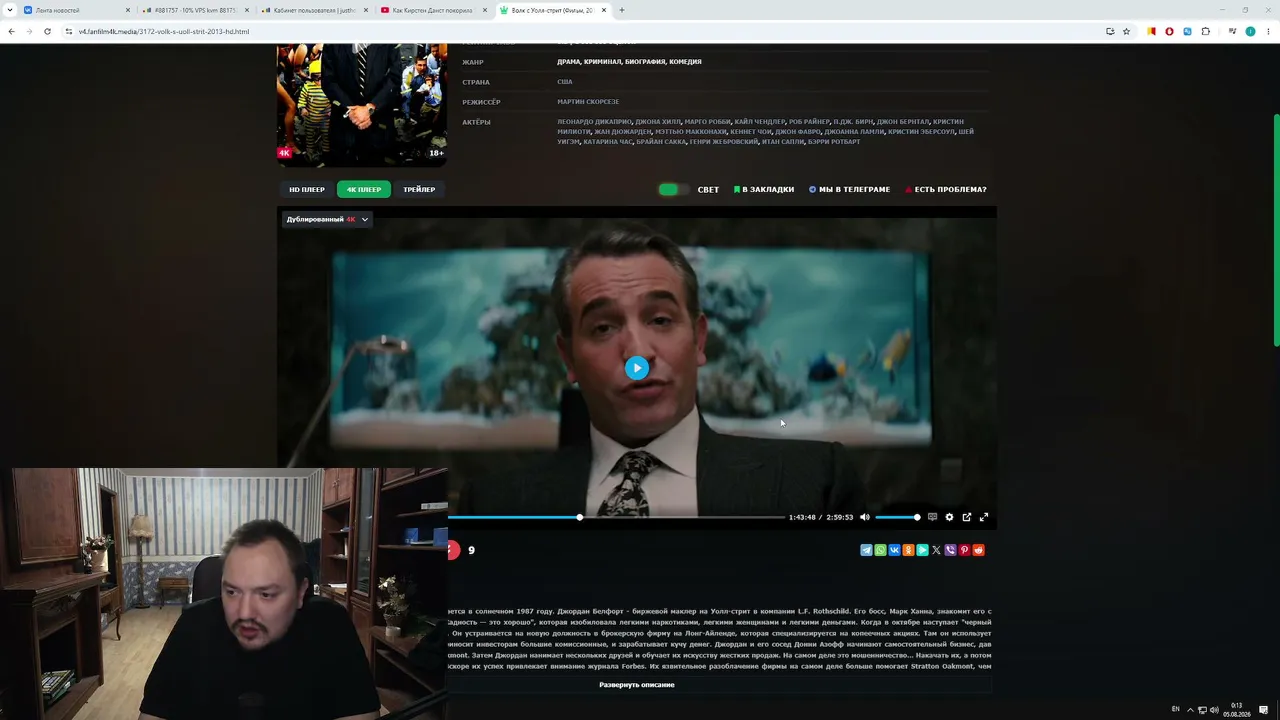Click the page's vertical scrollbar

(x=1276, y=230)
